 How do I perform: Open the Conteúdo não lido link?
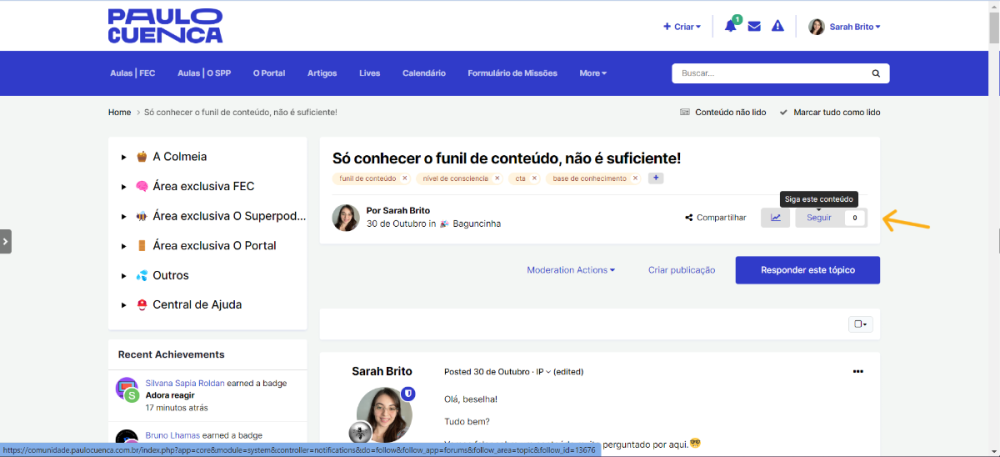[x=723, y=112]
